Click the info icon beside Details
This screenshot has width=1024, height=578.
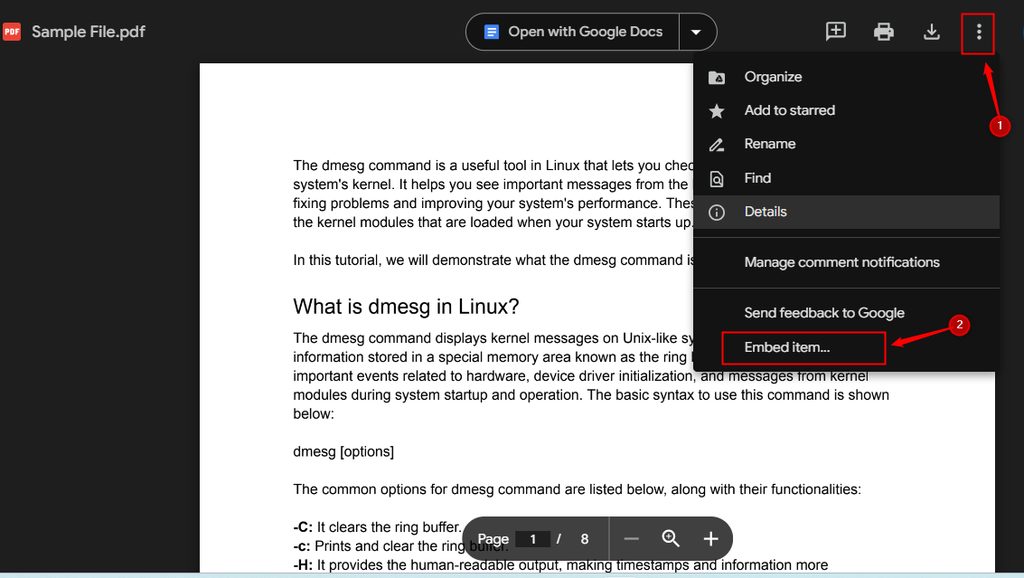click(x=716, y=212)
